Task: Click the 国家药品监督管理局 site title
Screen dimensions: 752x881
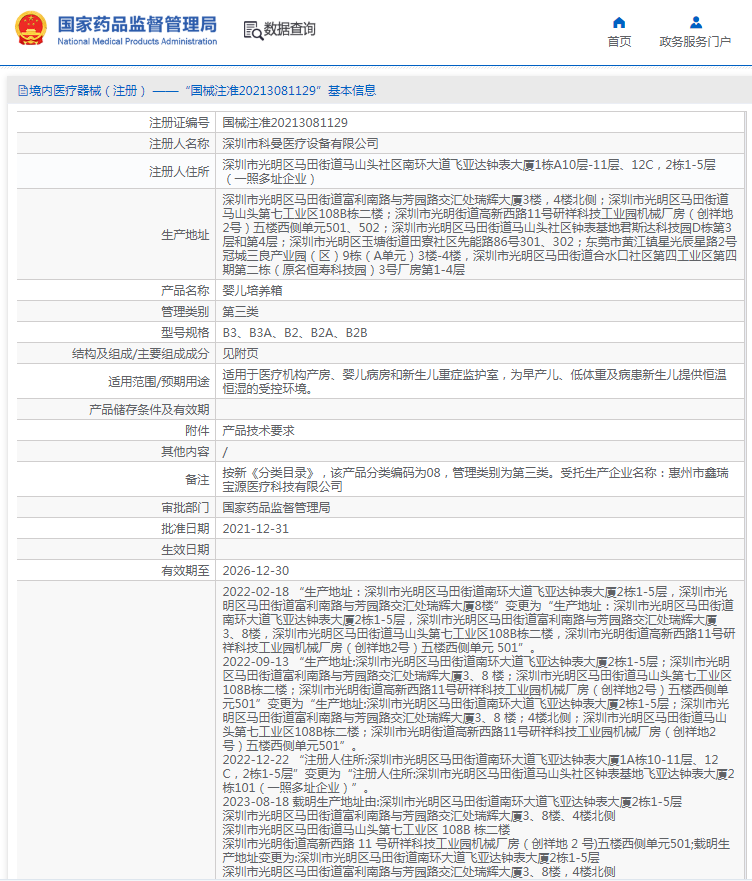Action: (137, 24)
